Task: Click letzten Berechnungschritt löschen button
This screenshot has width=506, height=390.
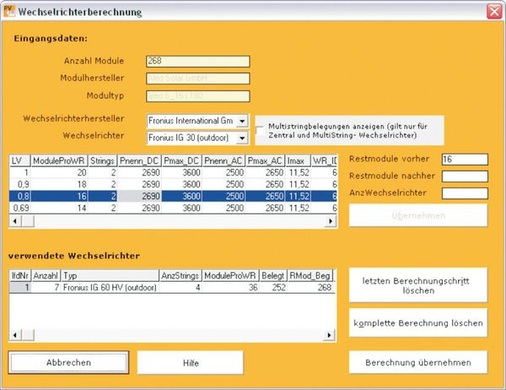Action: coord(418,285)
